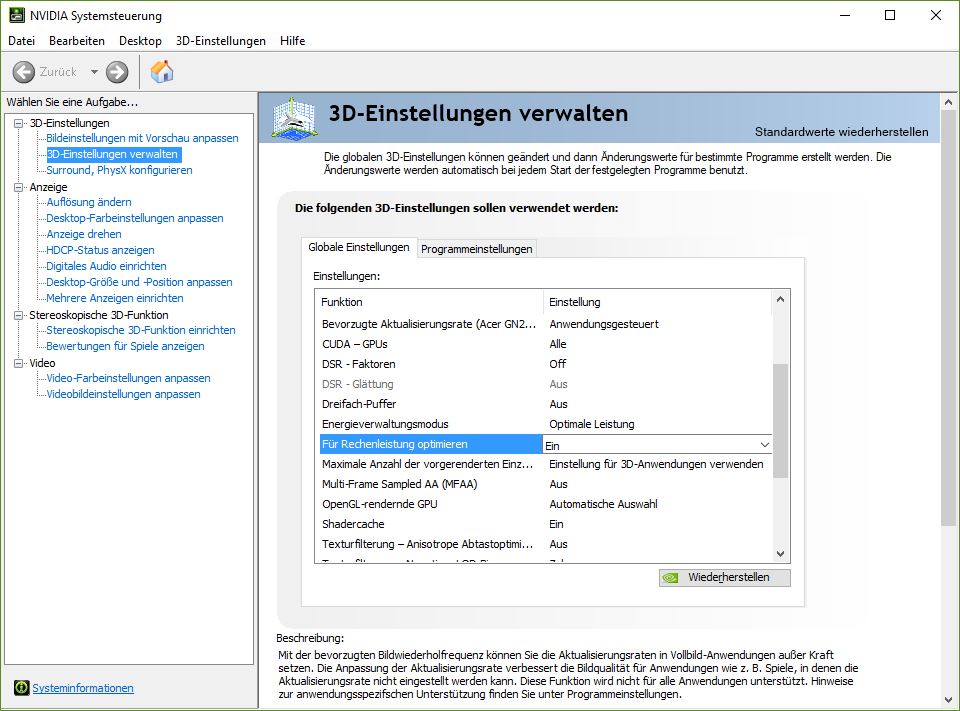Click the Anwendungsgesteuert value
This screenshot has width=960, height=711.
(x=604, y=324)
